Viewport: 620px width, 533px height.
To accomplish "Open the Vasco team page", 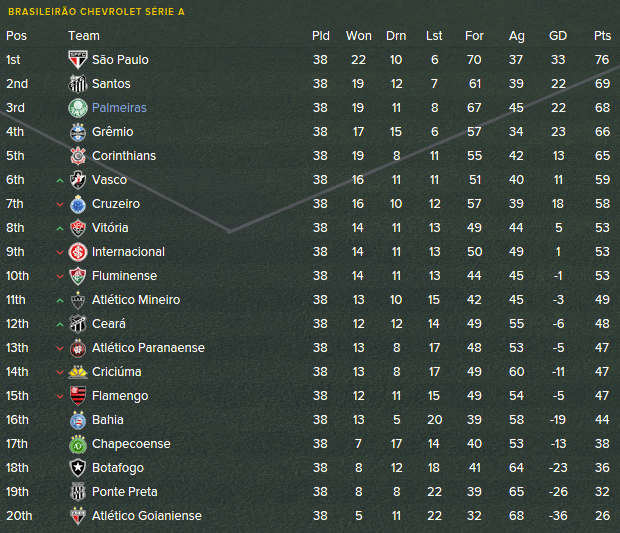I will pyautogui.click(x=109, y=180).
